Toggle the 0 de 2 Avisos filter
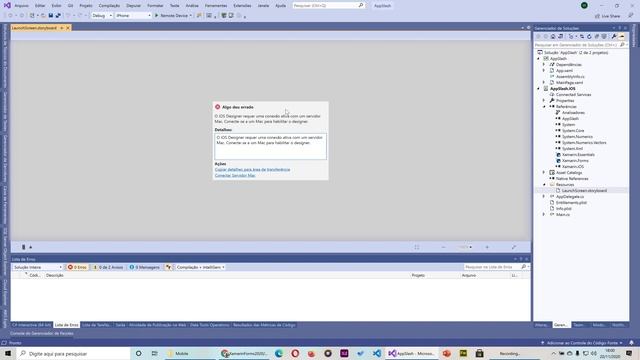Image resolution: width=640 pixels, height=360 pixels. click(108, 267)
